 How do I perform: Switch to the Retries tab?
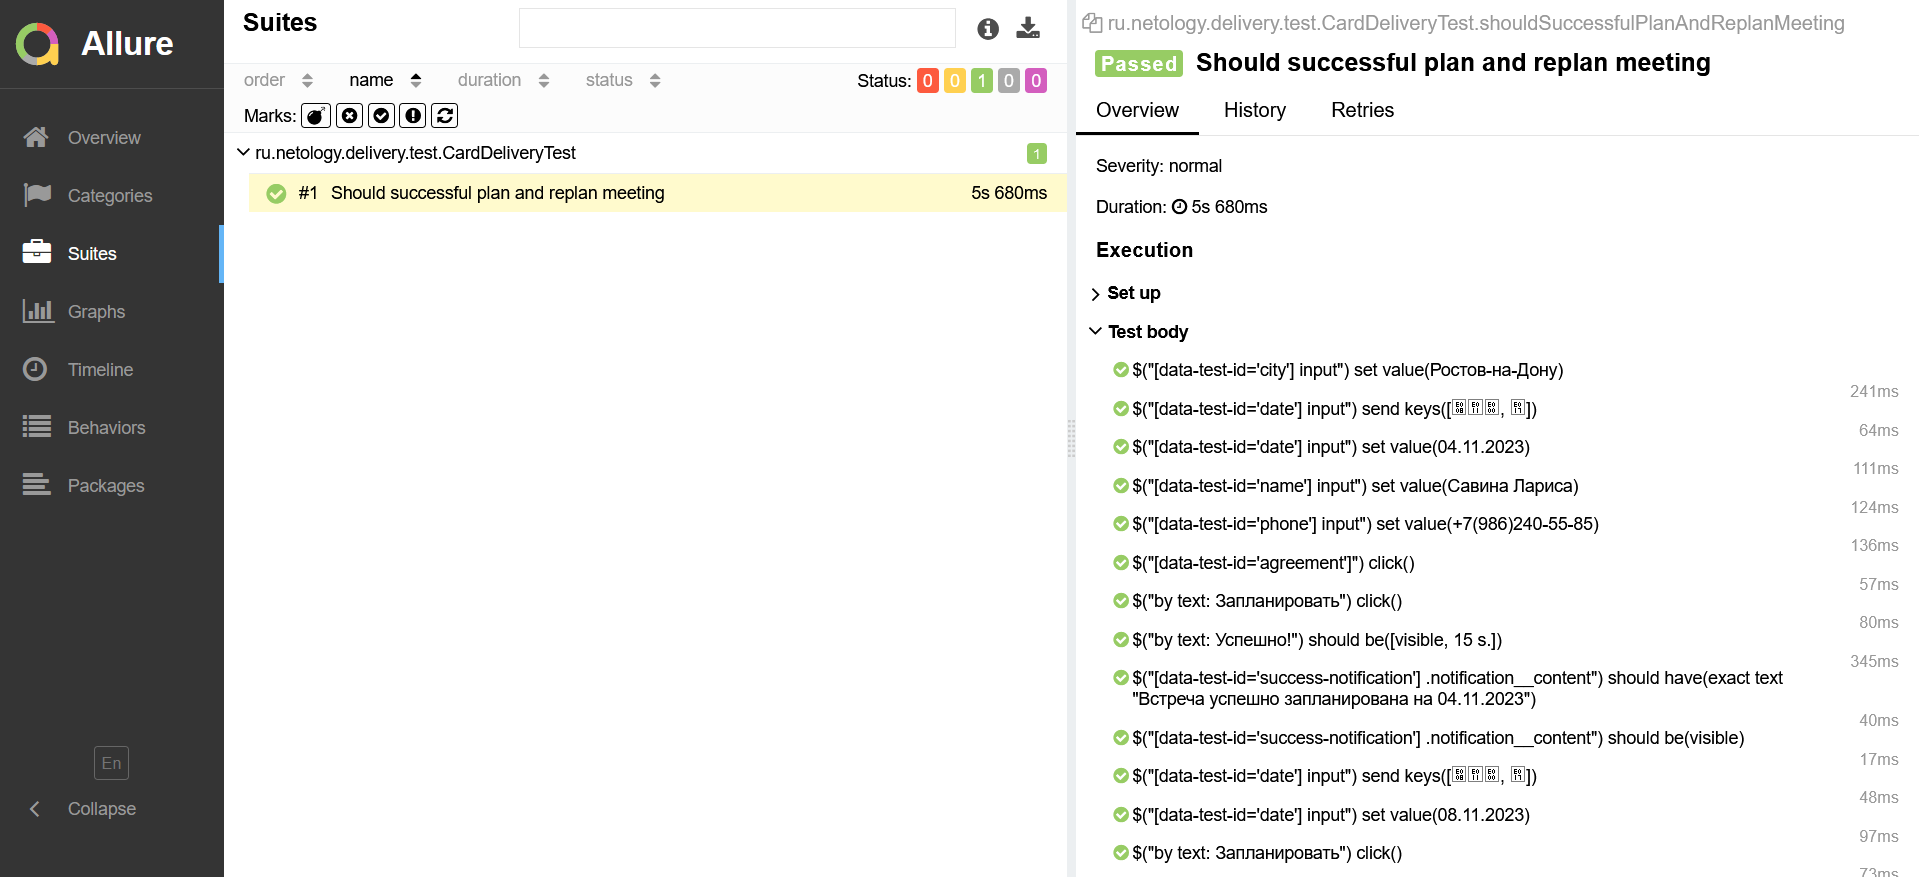coord(1362,110)
